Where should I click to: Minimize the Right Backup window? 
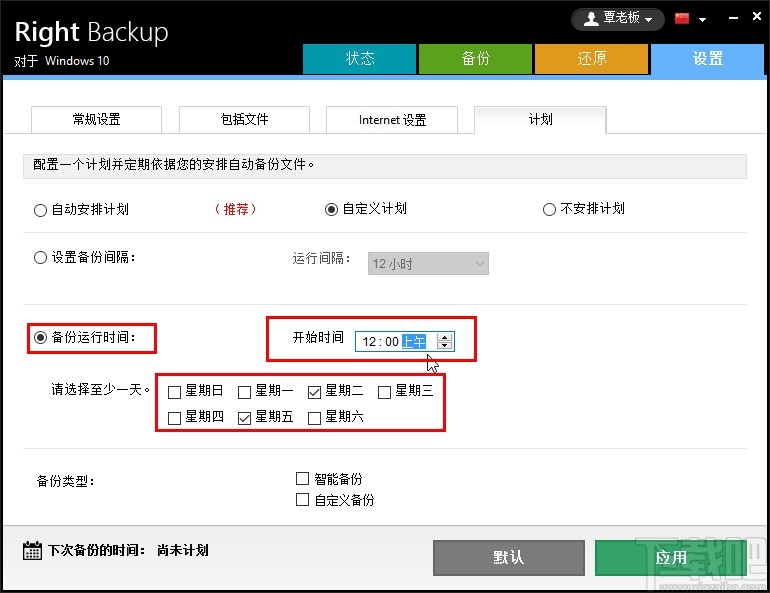click(733, 18)
